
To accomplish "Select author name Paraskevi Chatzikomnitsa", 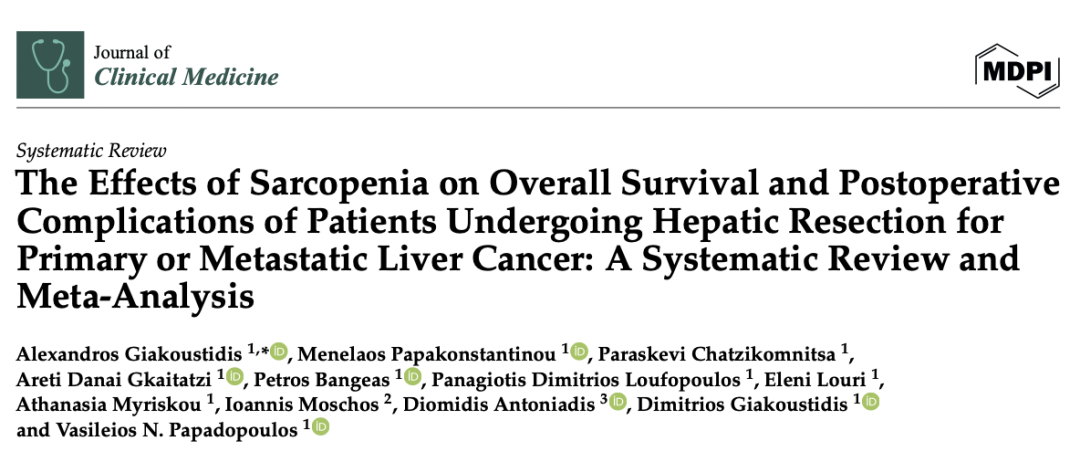I will [718, 353].
